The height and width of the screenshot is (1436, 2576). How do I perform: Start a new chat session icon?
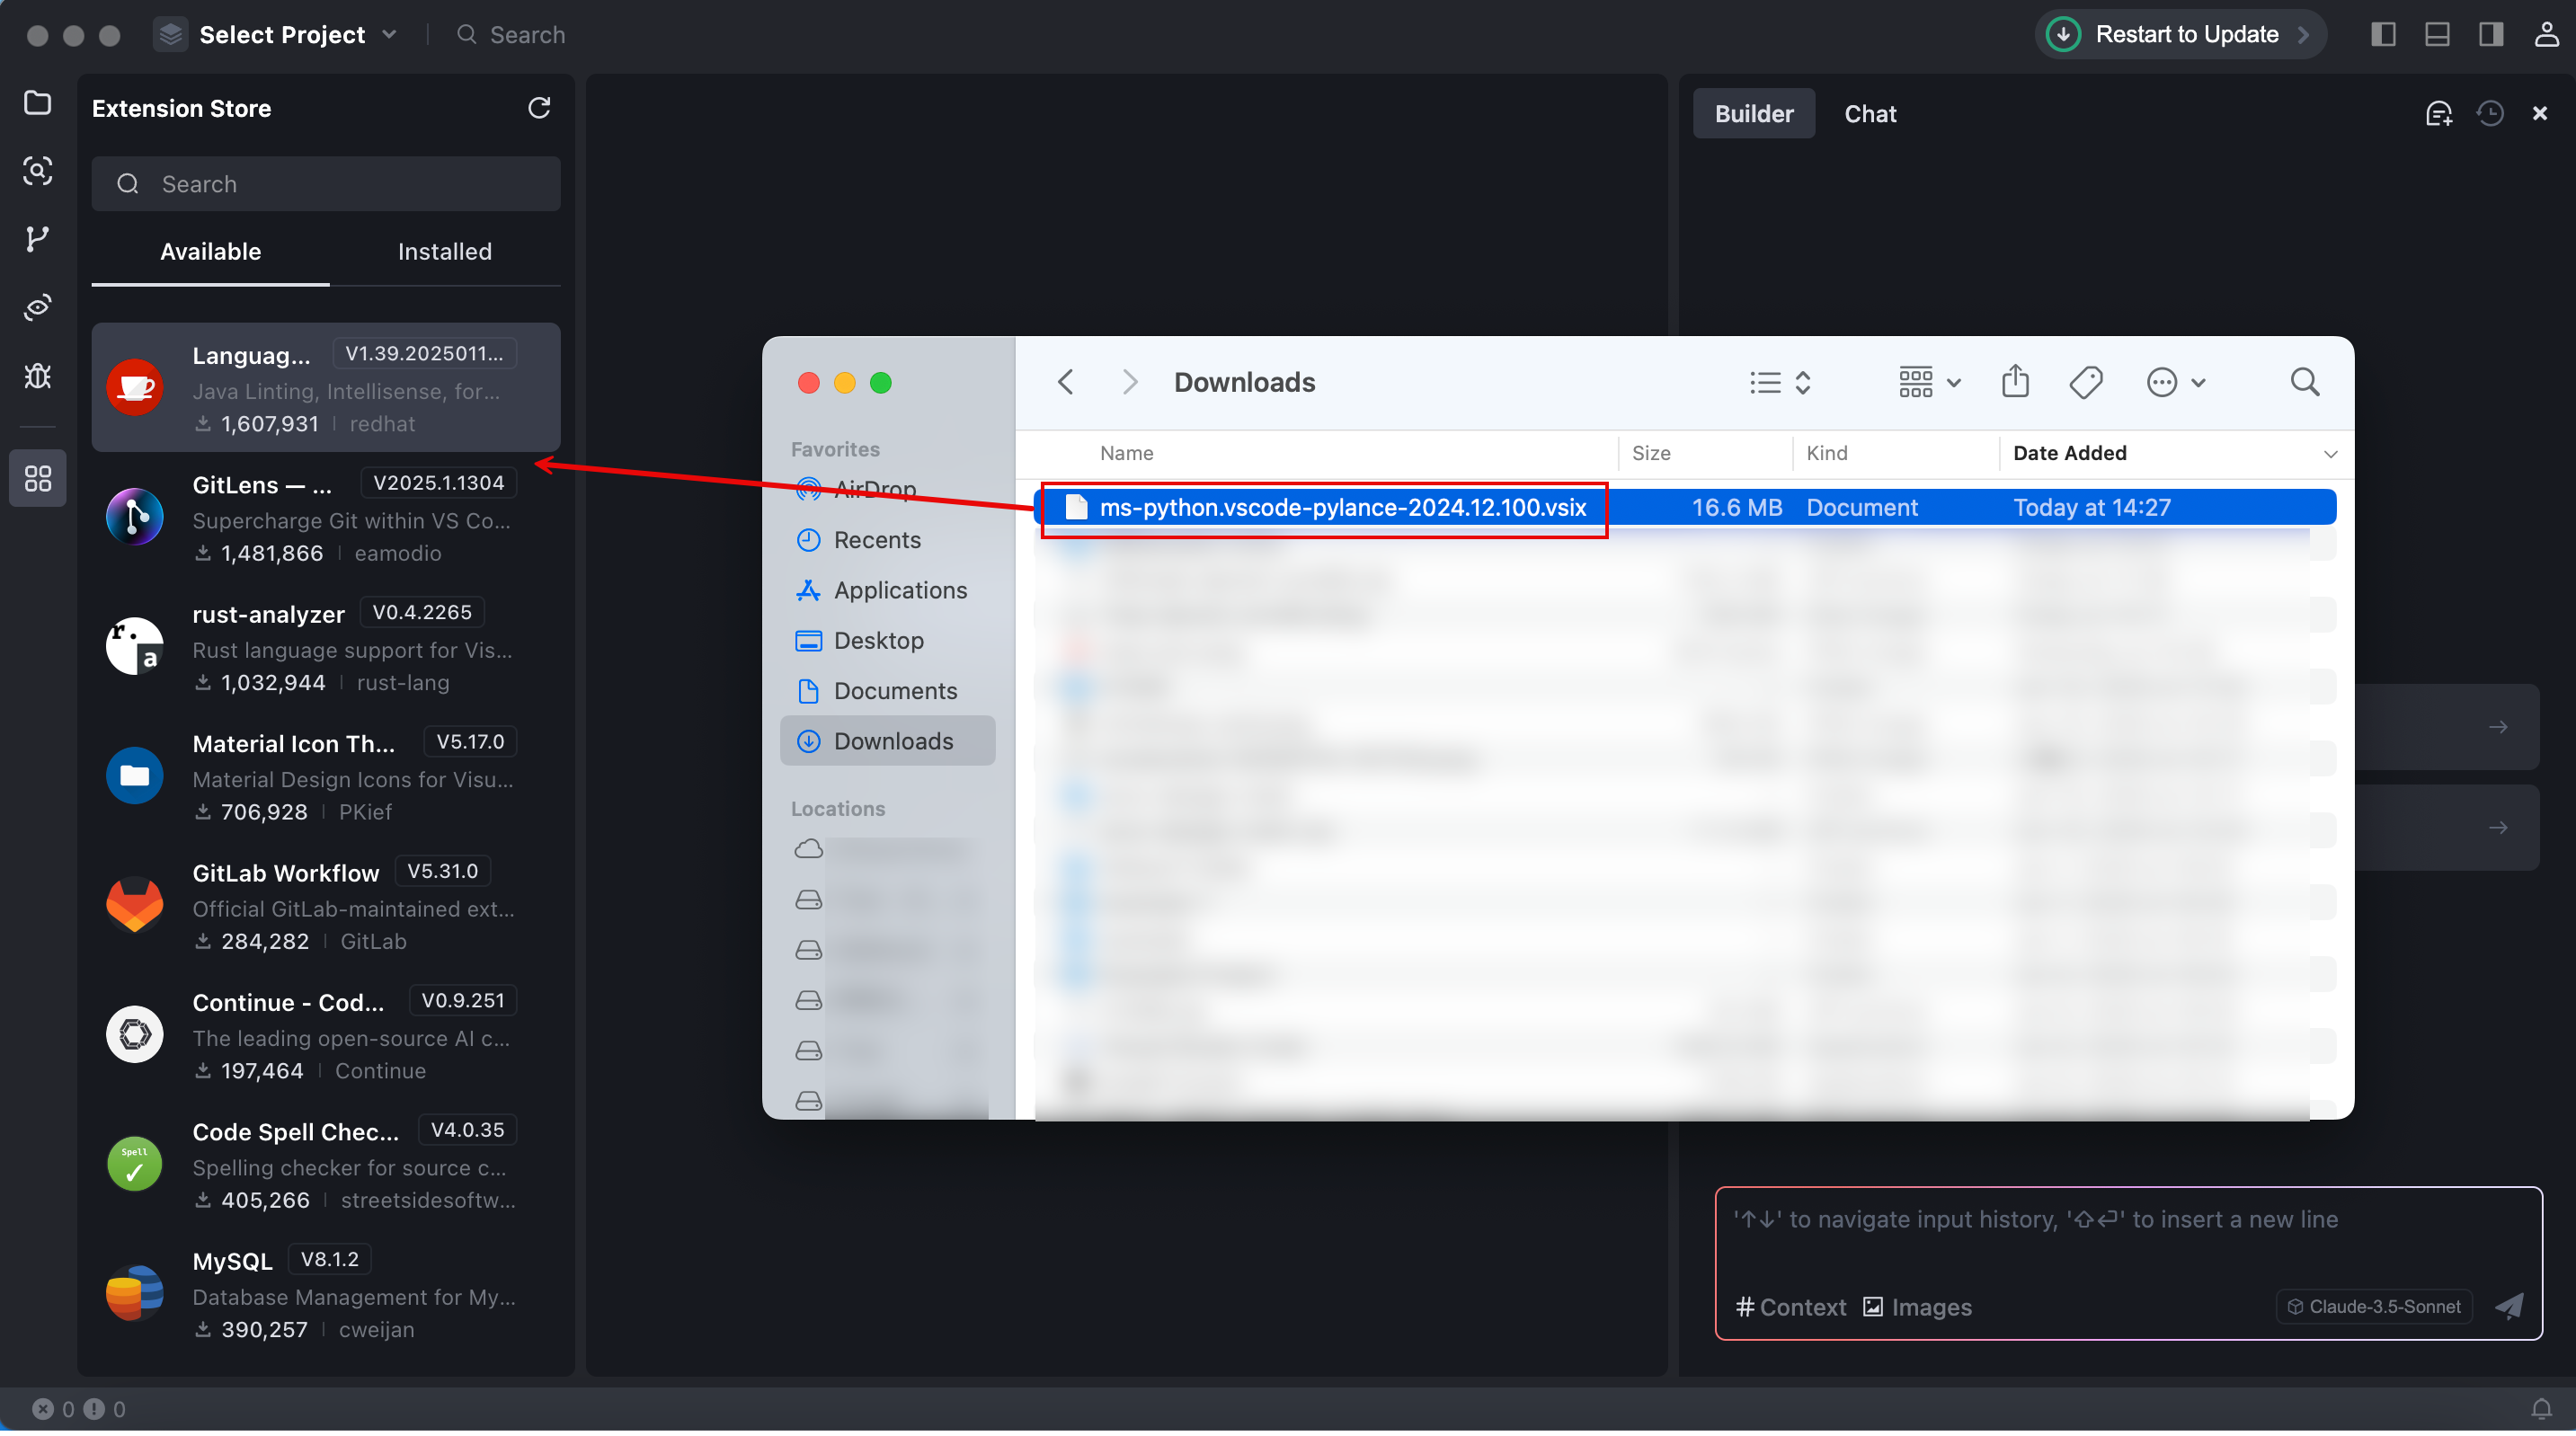2439,114
